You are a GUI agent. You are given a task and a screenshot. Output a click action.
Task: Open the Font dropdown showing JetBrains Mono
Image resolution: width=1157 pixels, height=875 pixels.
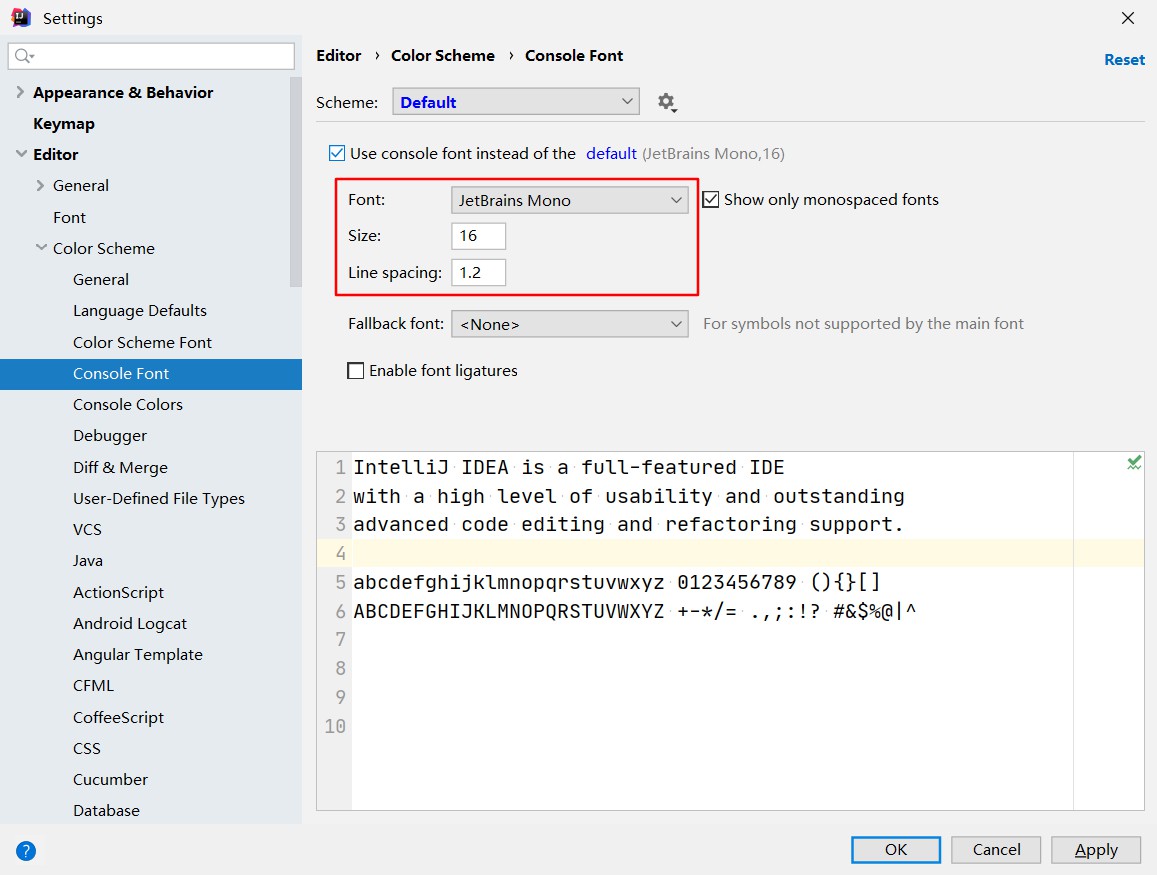569,200
